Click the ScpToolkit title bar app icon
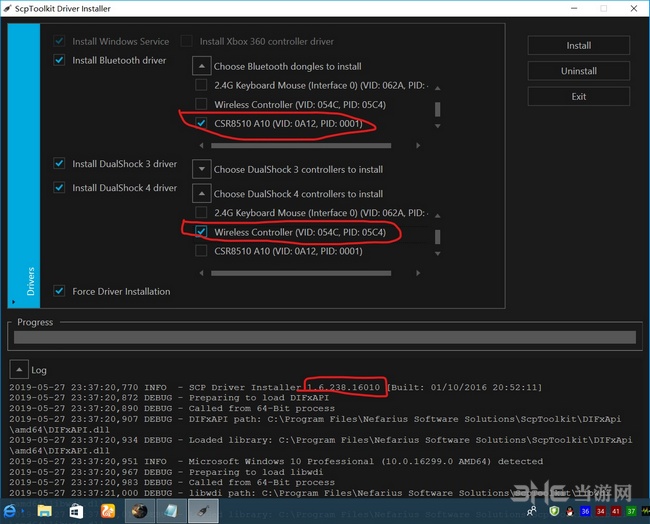Image resolution: width=650 pixels, height=524 pixels. [7, 8]
